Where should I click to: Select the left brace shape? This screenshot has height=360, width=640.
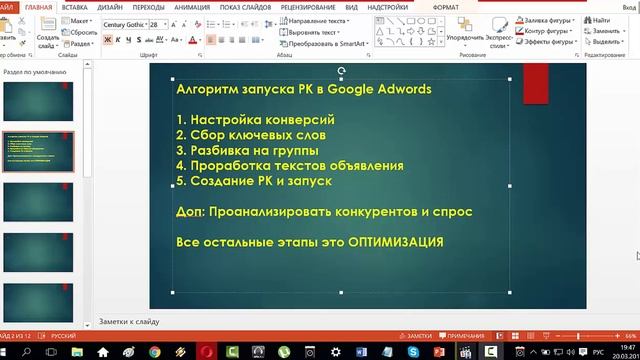(411, 41)
